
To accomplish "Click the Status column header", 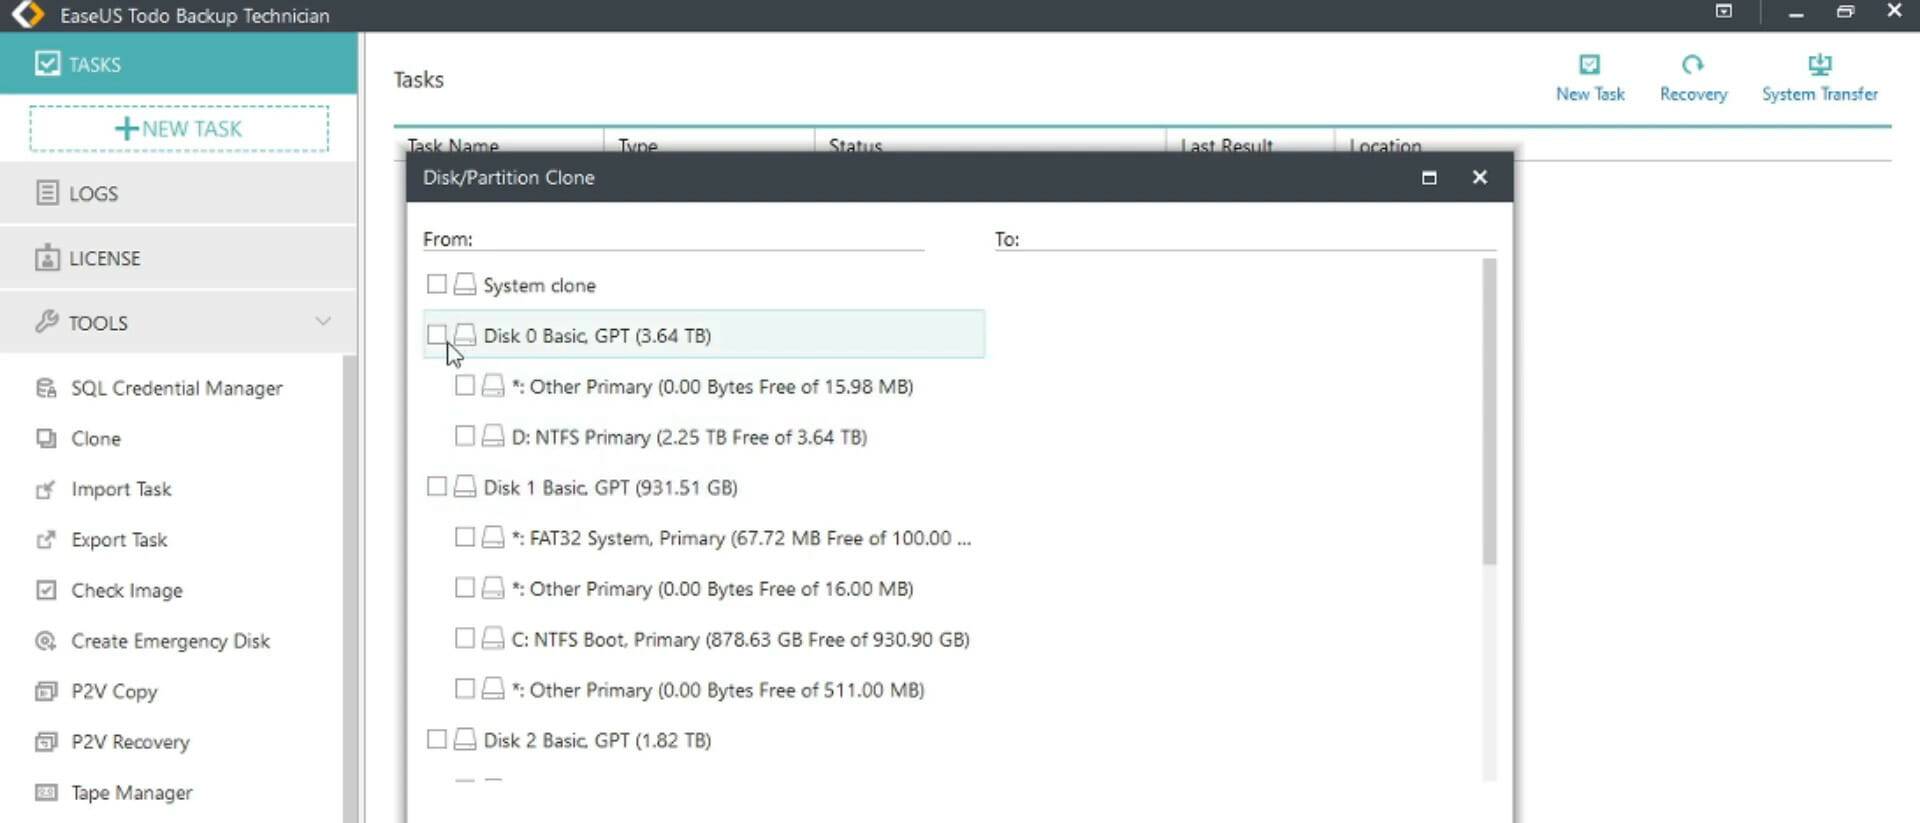I will pos(990,144).
